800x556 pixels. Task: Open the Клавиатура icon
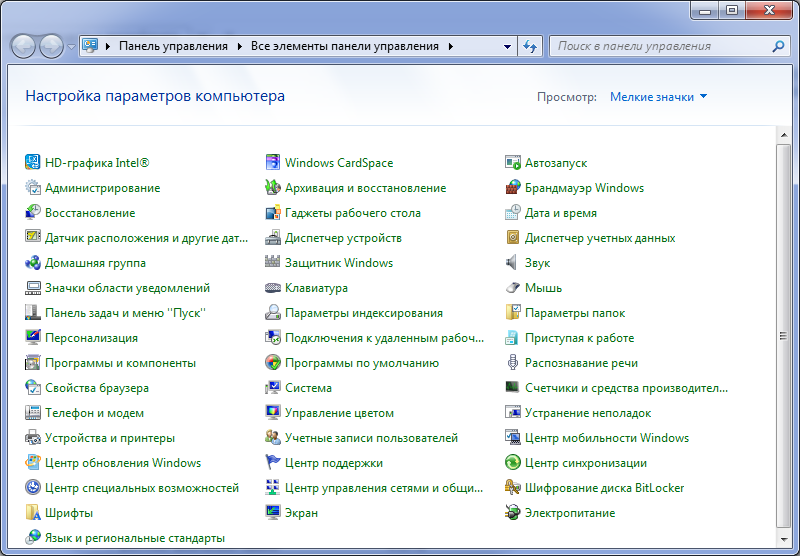(x=273, y=288)
